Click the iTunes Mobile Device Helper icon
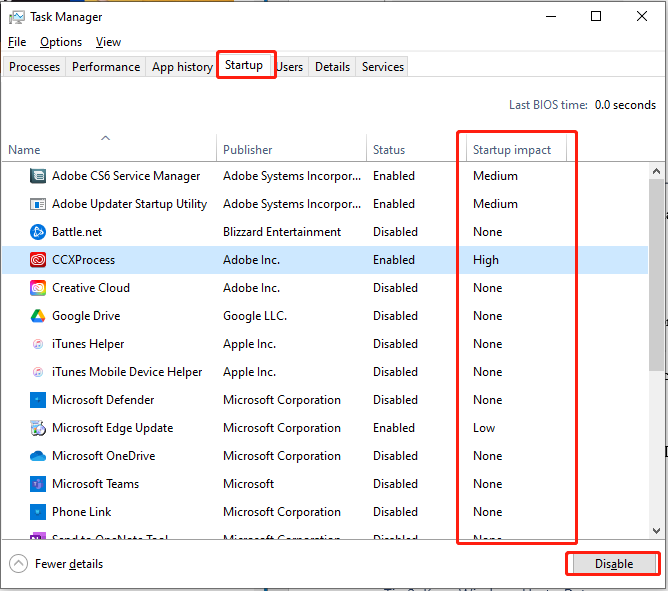668x591 pixels. [x=37, y=372]
